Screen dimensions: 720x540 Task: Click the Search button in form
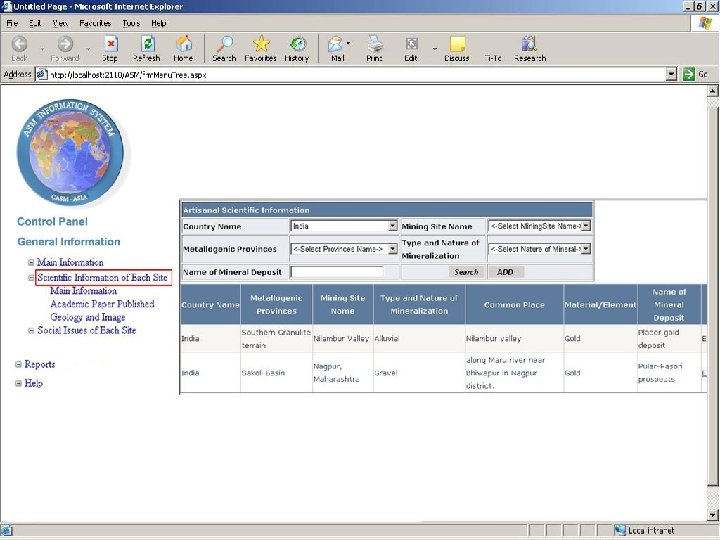point(466,272)
